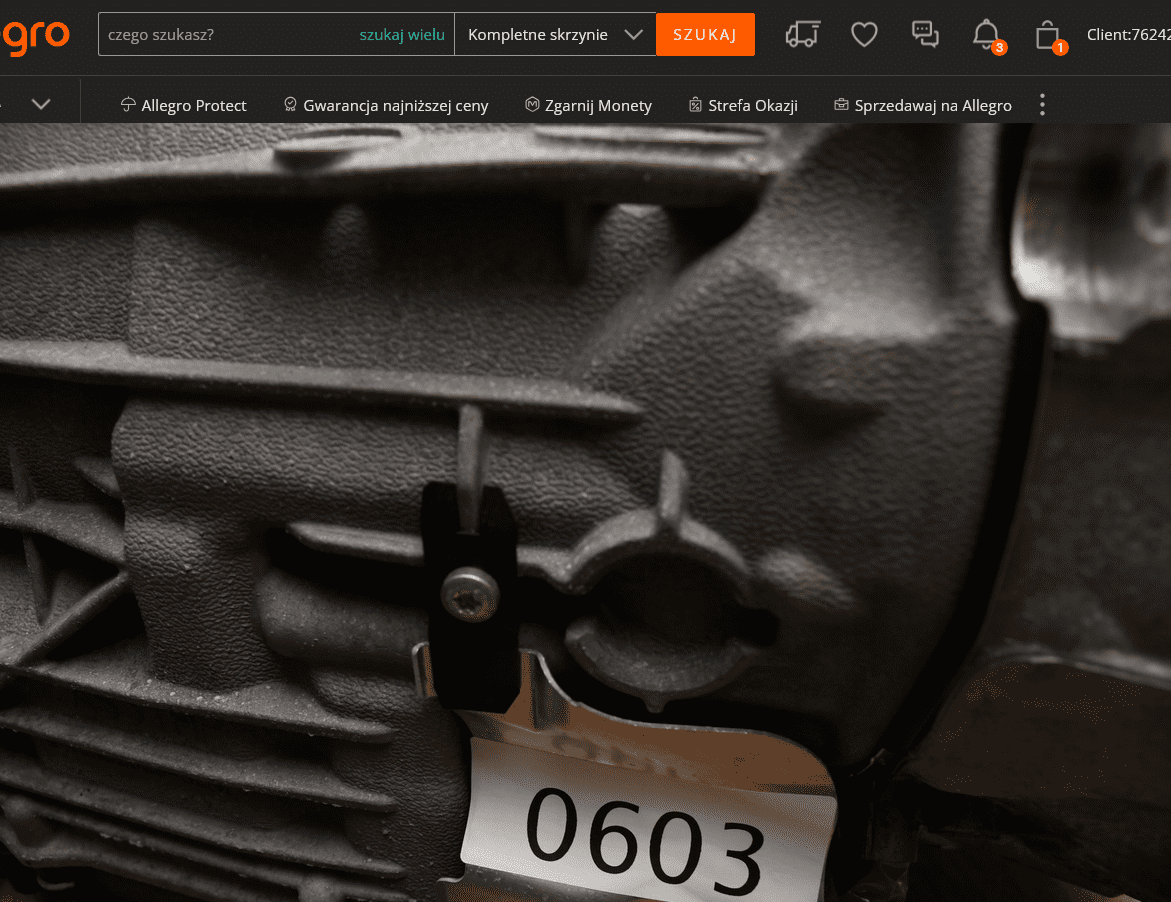The width and height of the screenshot is (1171, 902).
Task: Focus the czego szukasz search field
Action: 225,35
